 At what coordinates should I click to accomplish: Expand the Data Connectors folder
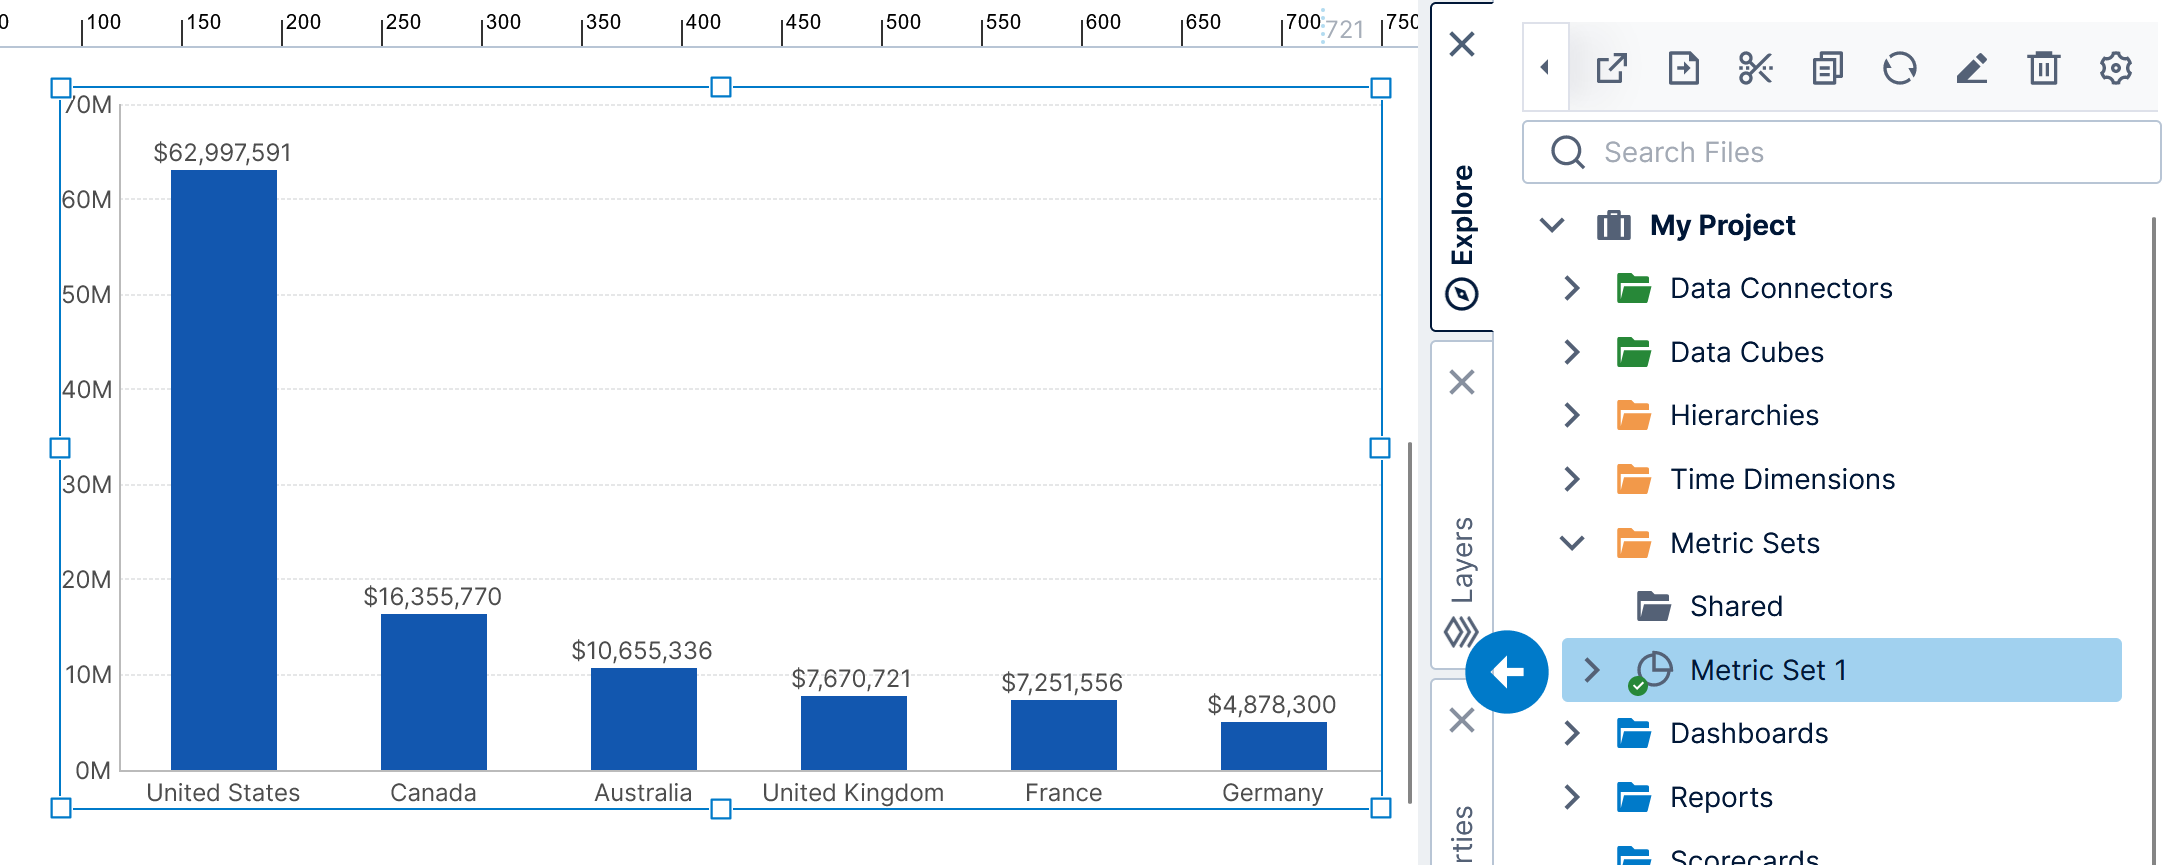[1572, 289]
